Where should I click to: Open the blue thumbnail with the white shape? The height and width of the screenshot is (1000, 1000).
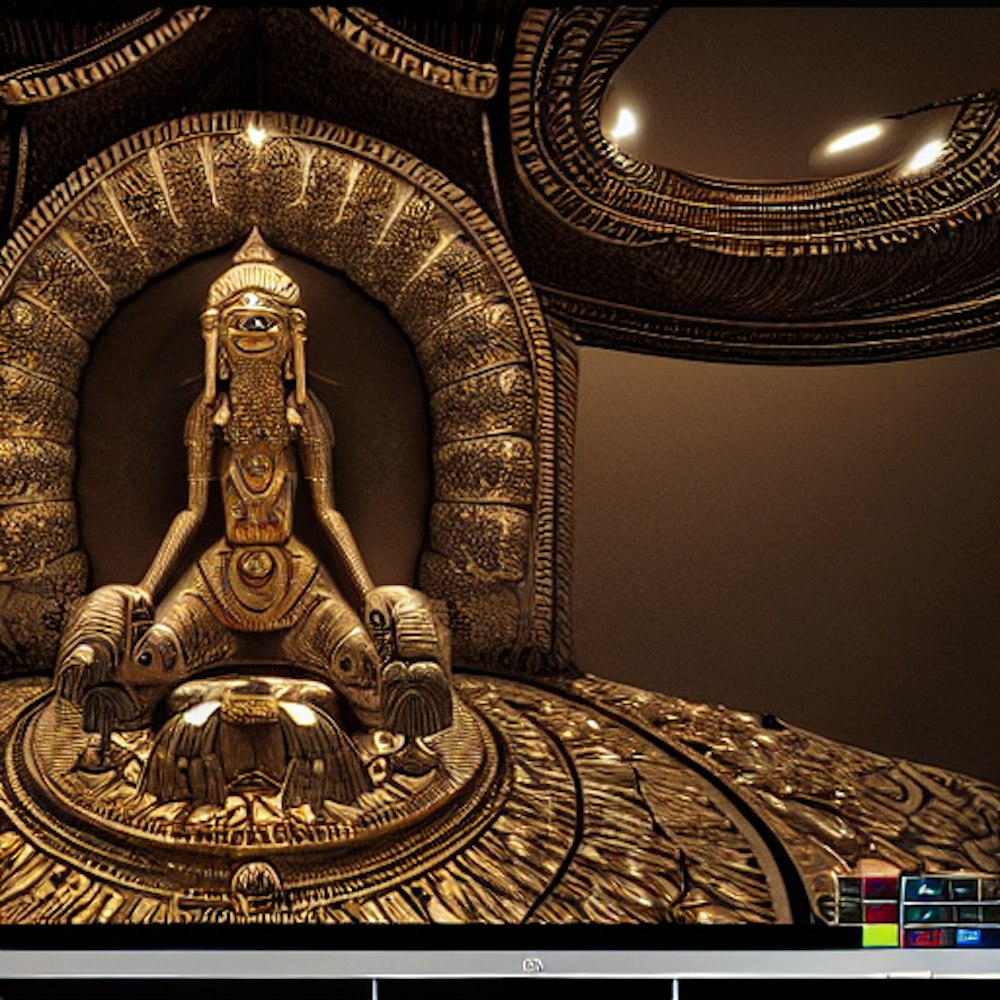[926, 889]
